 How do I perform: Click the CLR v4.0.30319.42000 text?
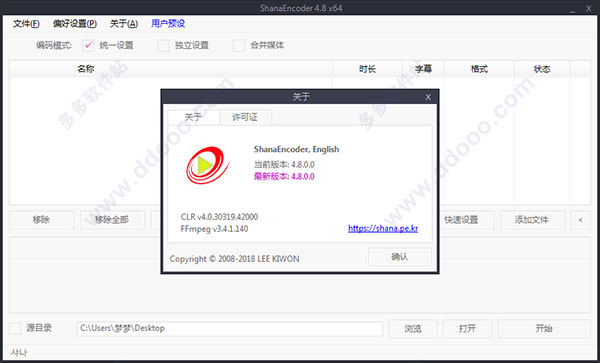pyautogui.click(x=219, y=217)
